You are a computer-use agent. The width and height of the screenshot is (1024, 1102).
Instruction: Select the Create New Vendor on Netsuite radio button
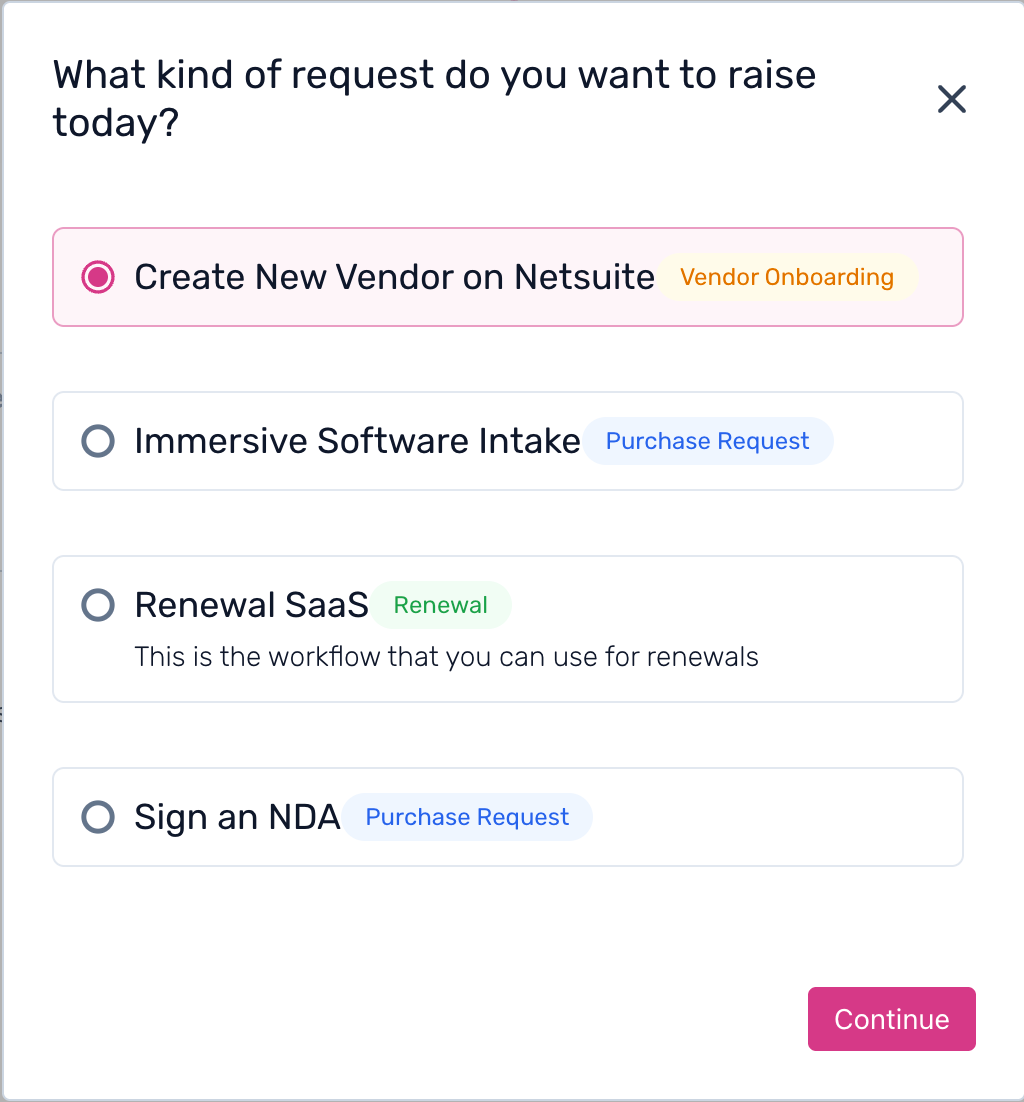point(98,277)
